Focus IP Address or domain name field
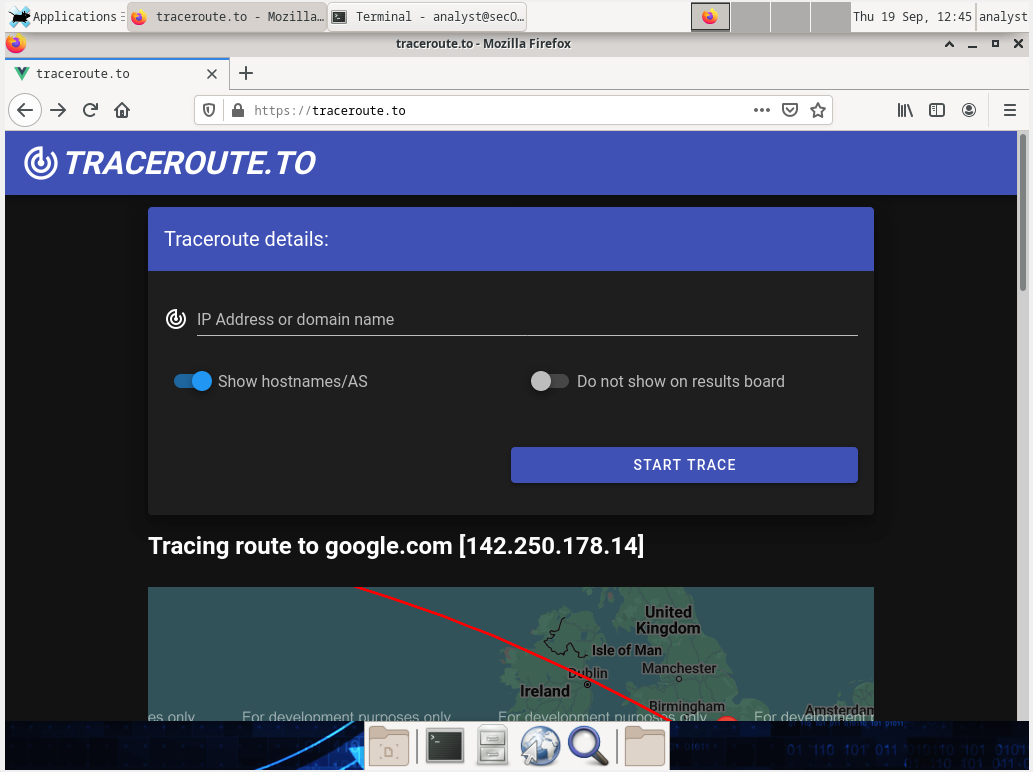The width and height of the screenshot is (1033, 772). (x=527, y=319)
